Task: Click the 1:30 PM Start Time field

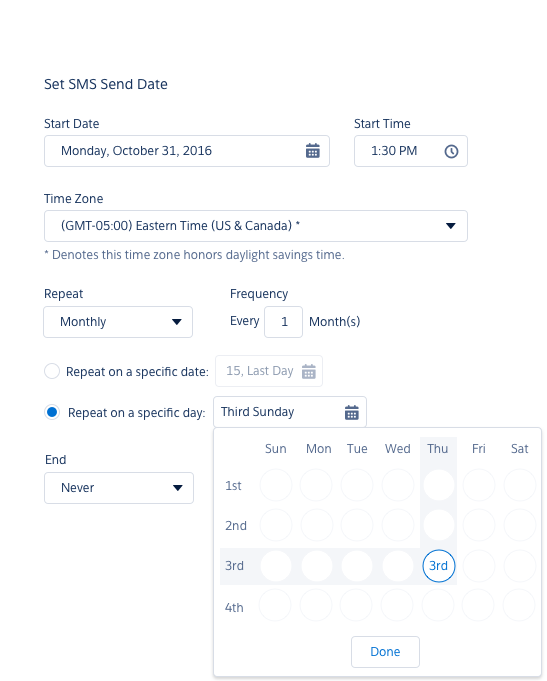Action: point(411,151)
